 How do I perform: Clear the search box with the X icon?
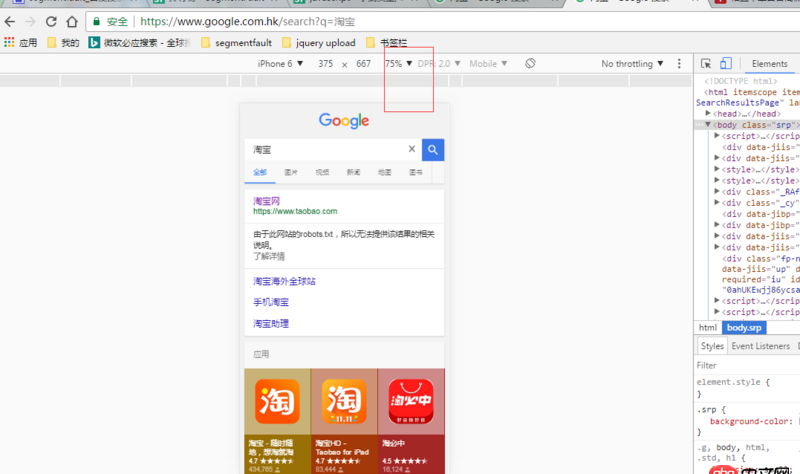coord(412,149)
